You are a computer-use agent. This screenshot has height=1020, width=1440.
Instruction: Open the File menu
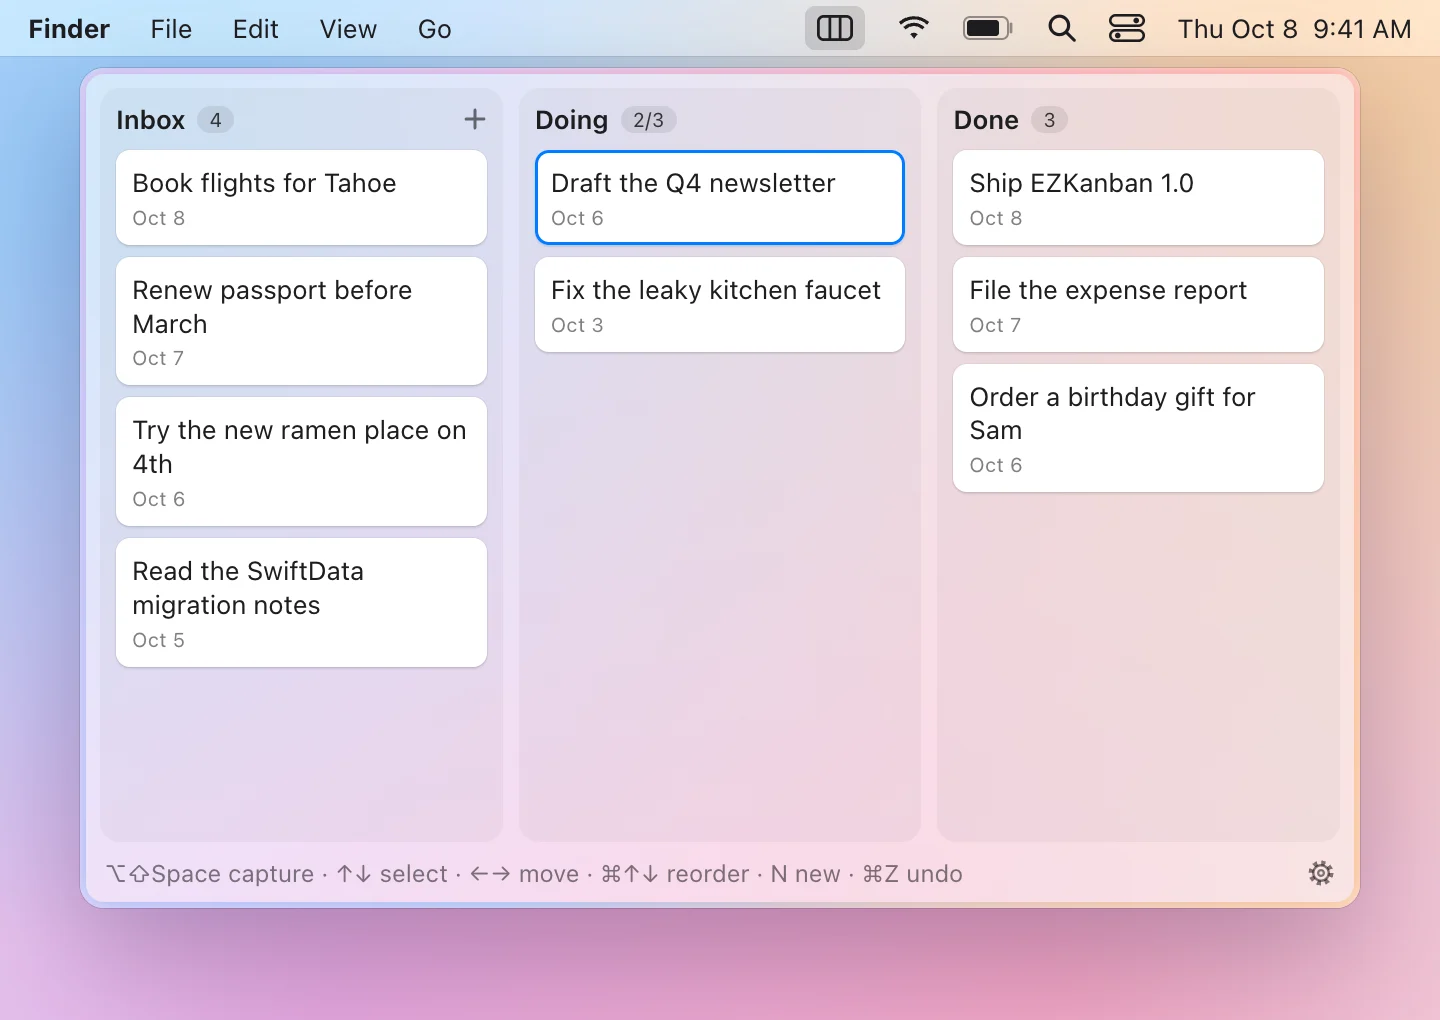click(x=171, y=29)
